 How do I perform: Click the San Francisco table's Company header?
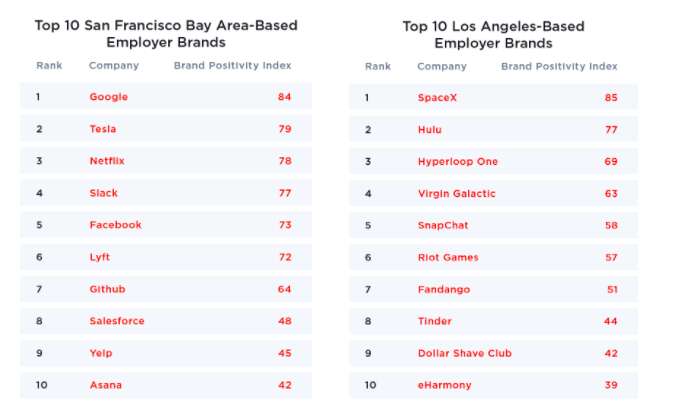(x=114, y=66)
